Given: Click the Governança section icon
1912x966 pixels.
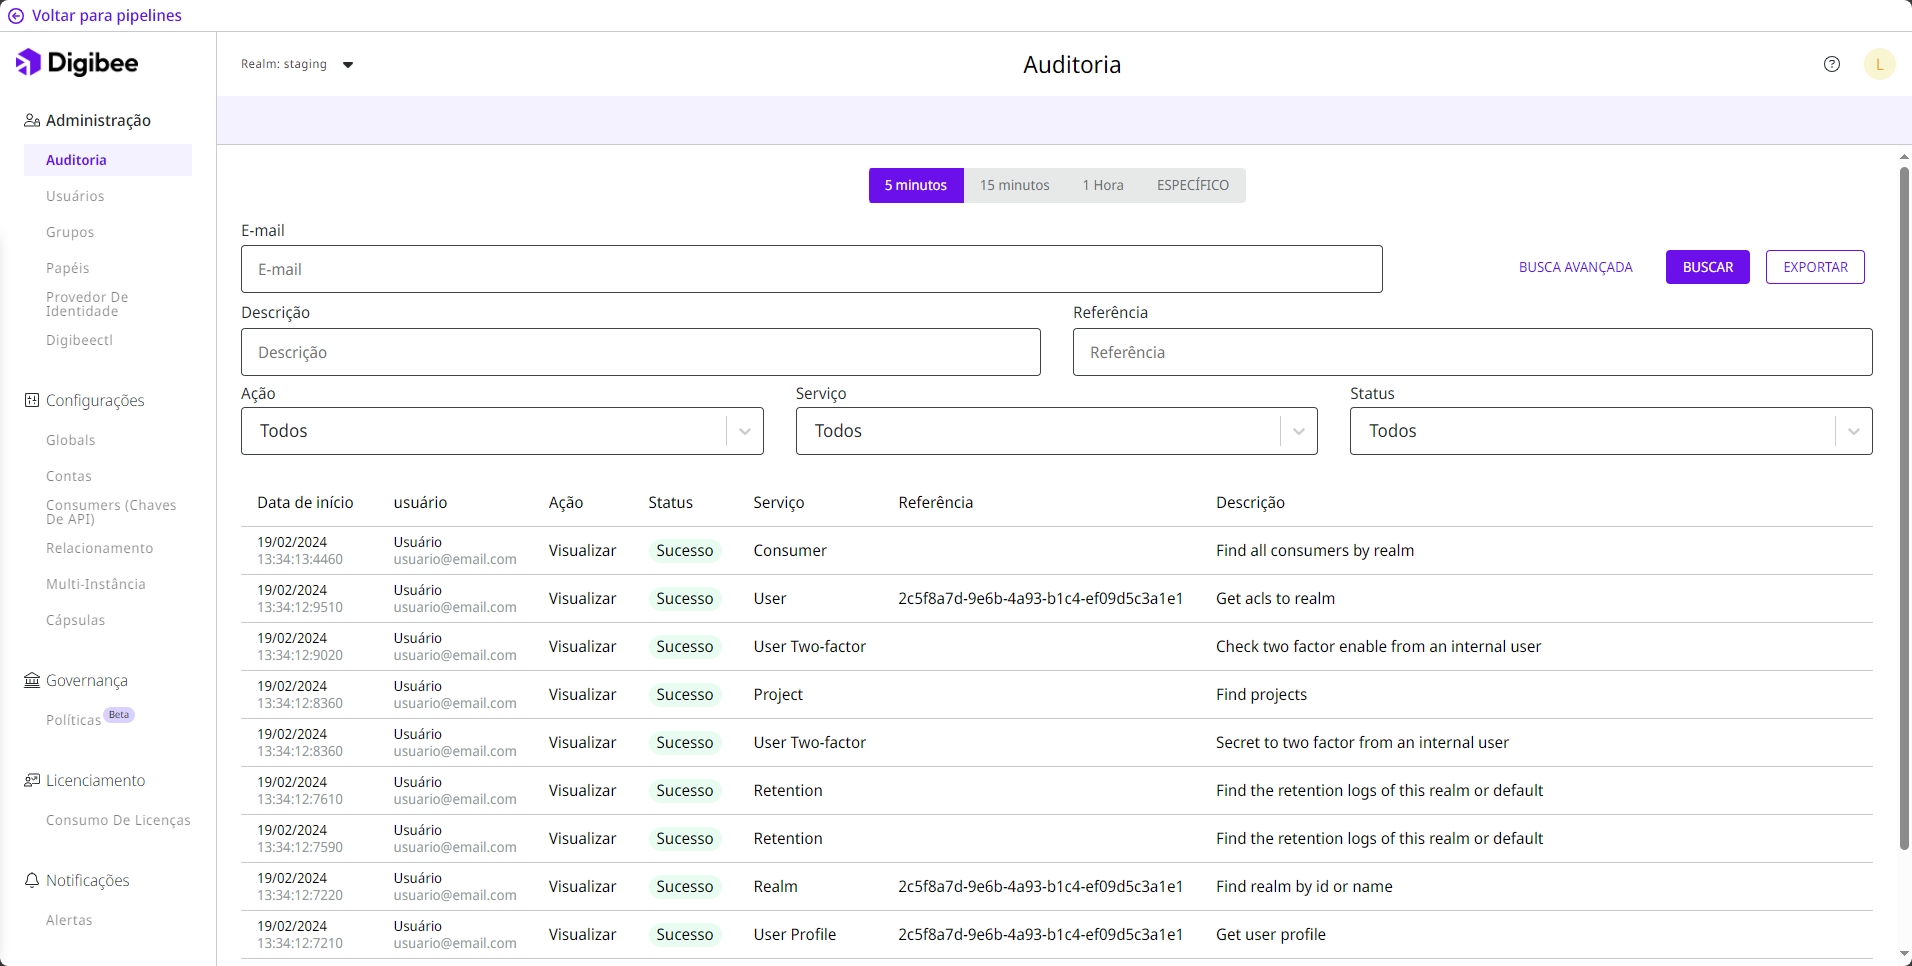Looking at the screenshot, I should [32, 681].
